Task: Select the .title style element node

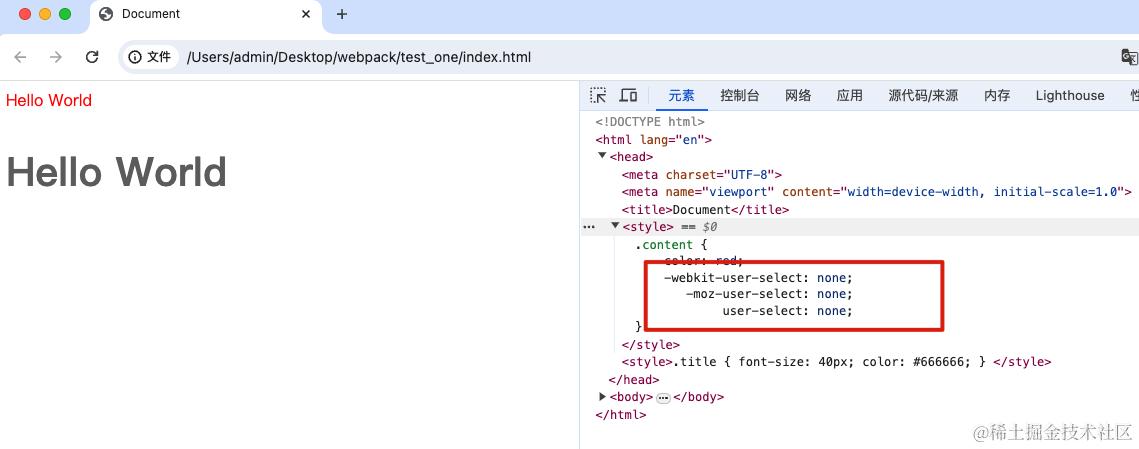Action: [x=836, y=362]
